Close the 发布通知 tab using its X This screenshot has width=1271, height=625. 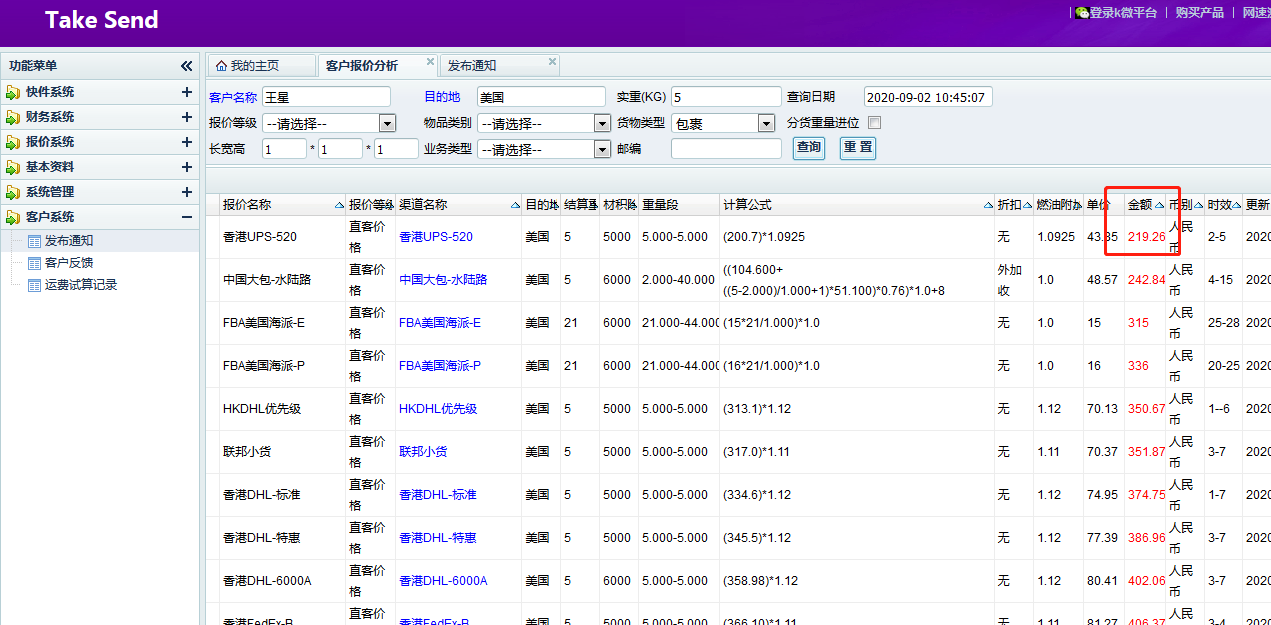coord(551,62)
